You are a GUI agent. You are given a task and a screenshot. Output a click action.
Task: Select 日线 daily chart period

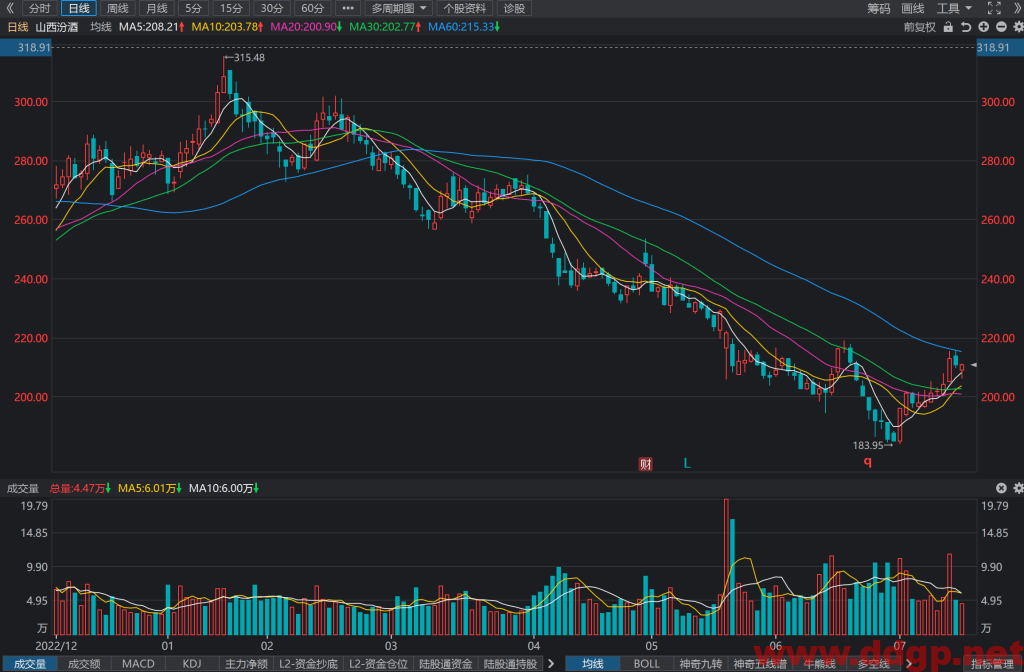coord(79,8)
